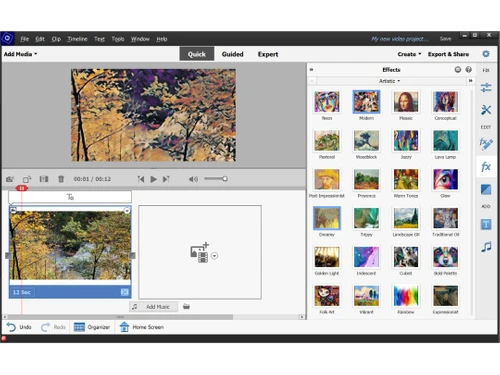The image size is (500, 375).
Task: Delete clip with trash icon
Action: [x=61, y=179]
